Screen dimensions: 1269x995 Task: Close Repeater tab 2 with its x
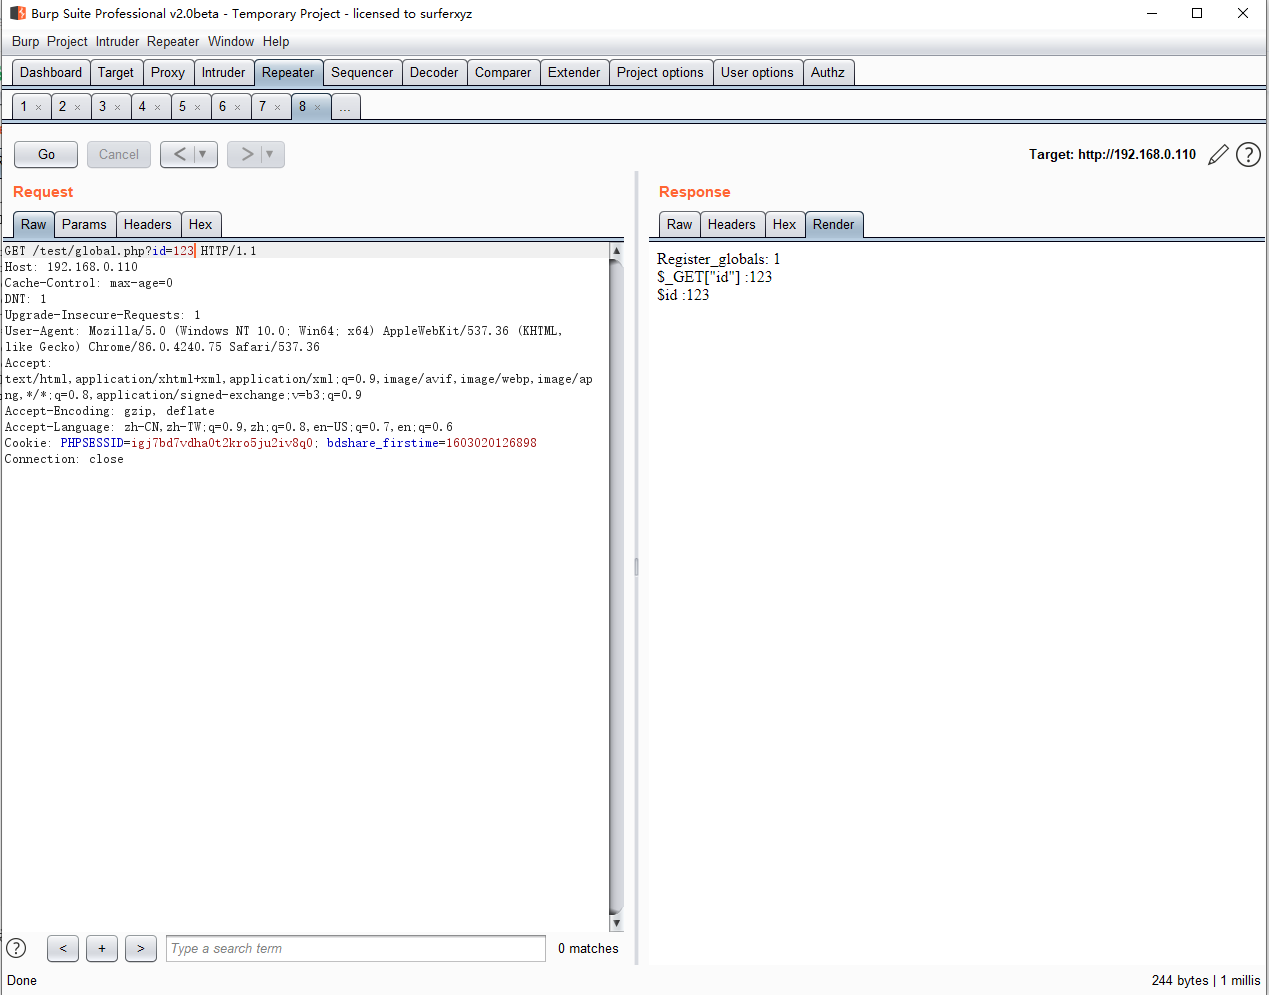[77, 107]
